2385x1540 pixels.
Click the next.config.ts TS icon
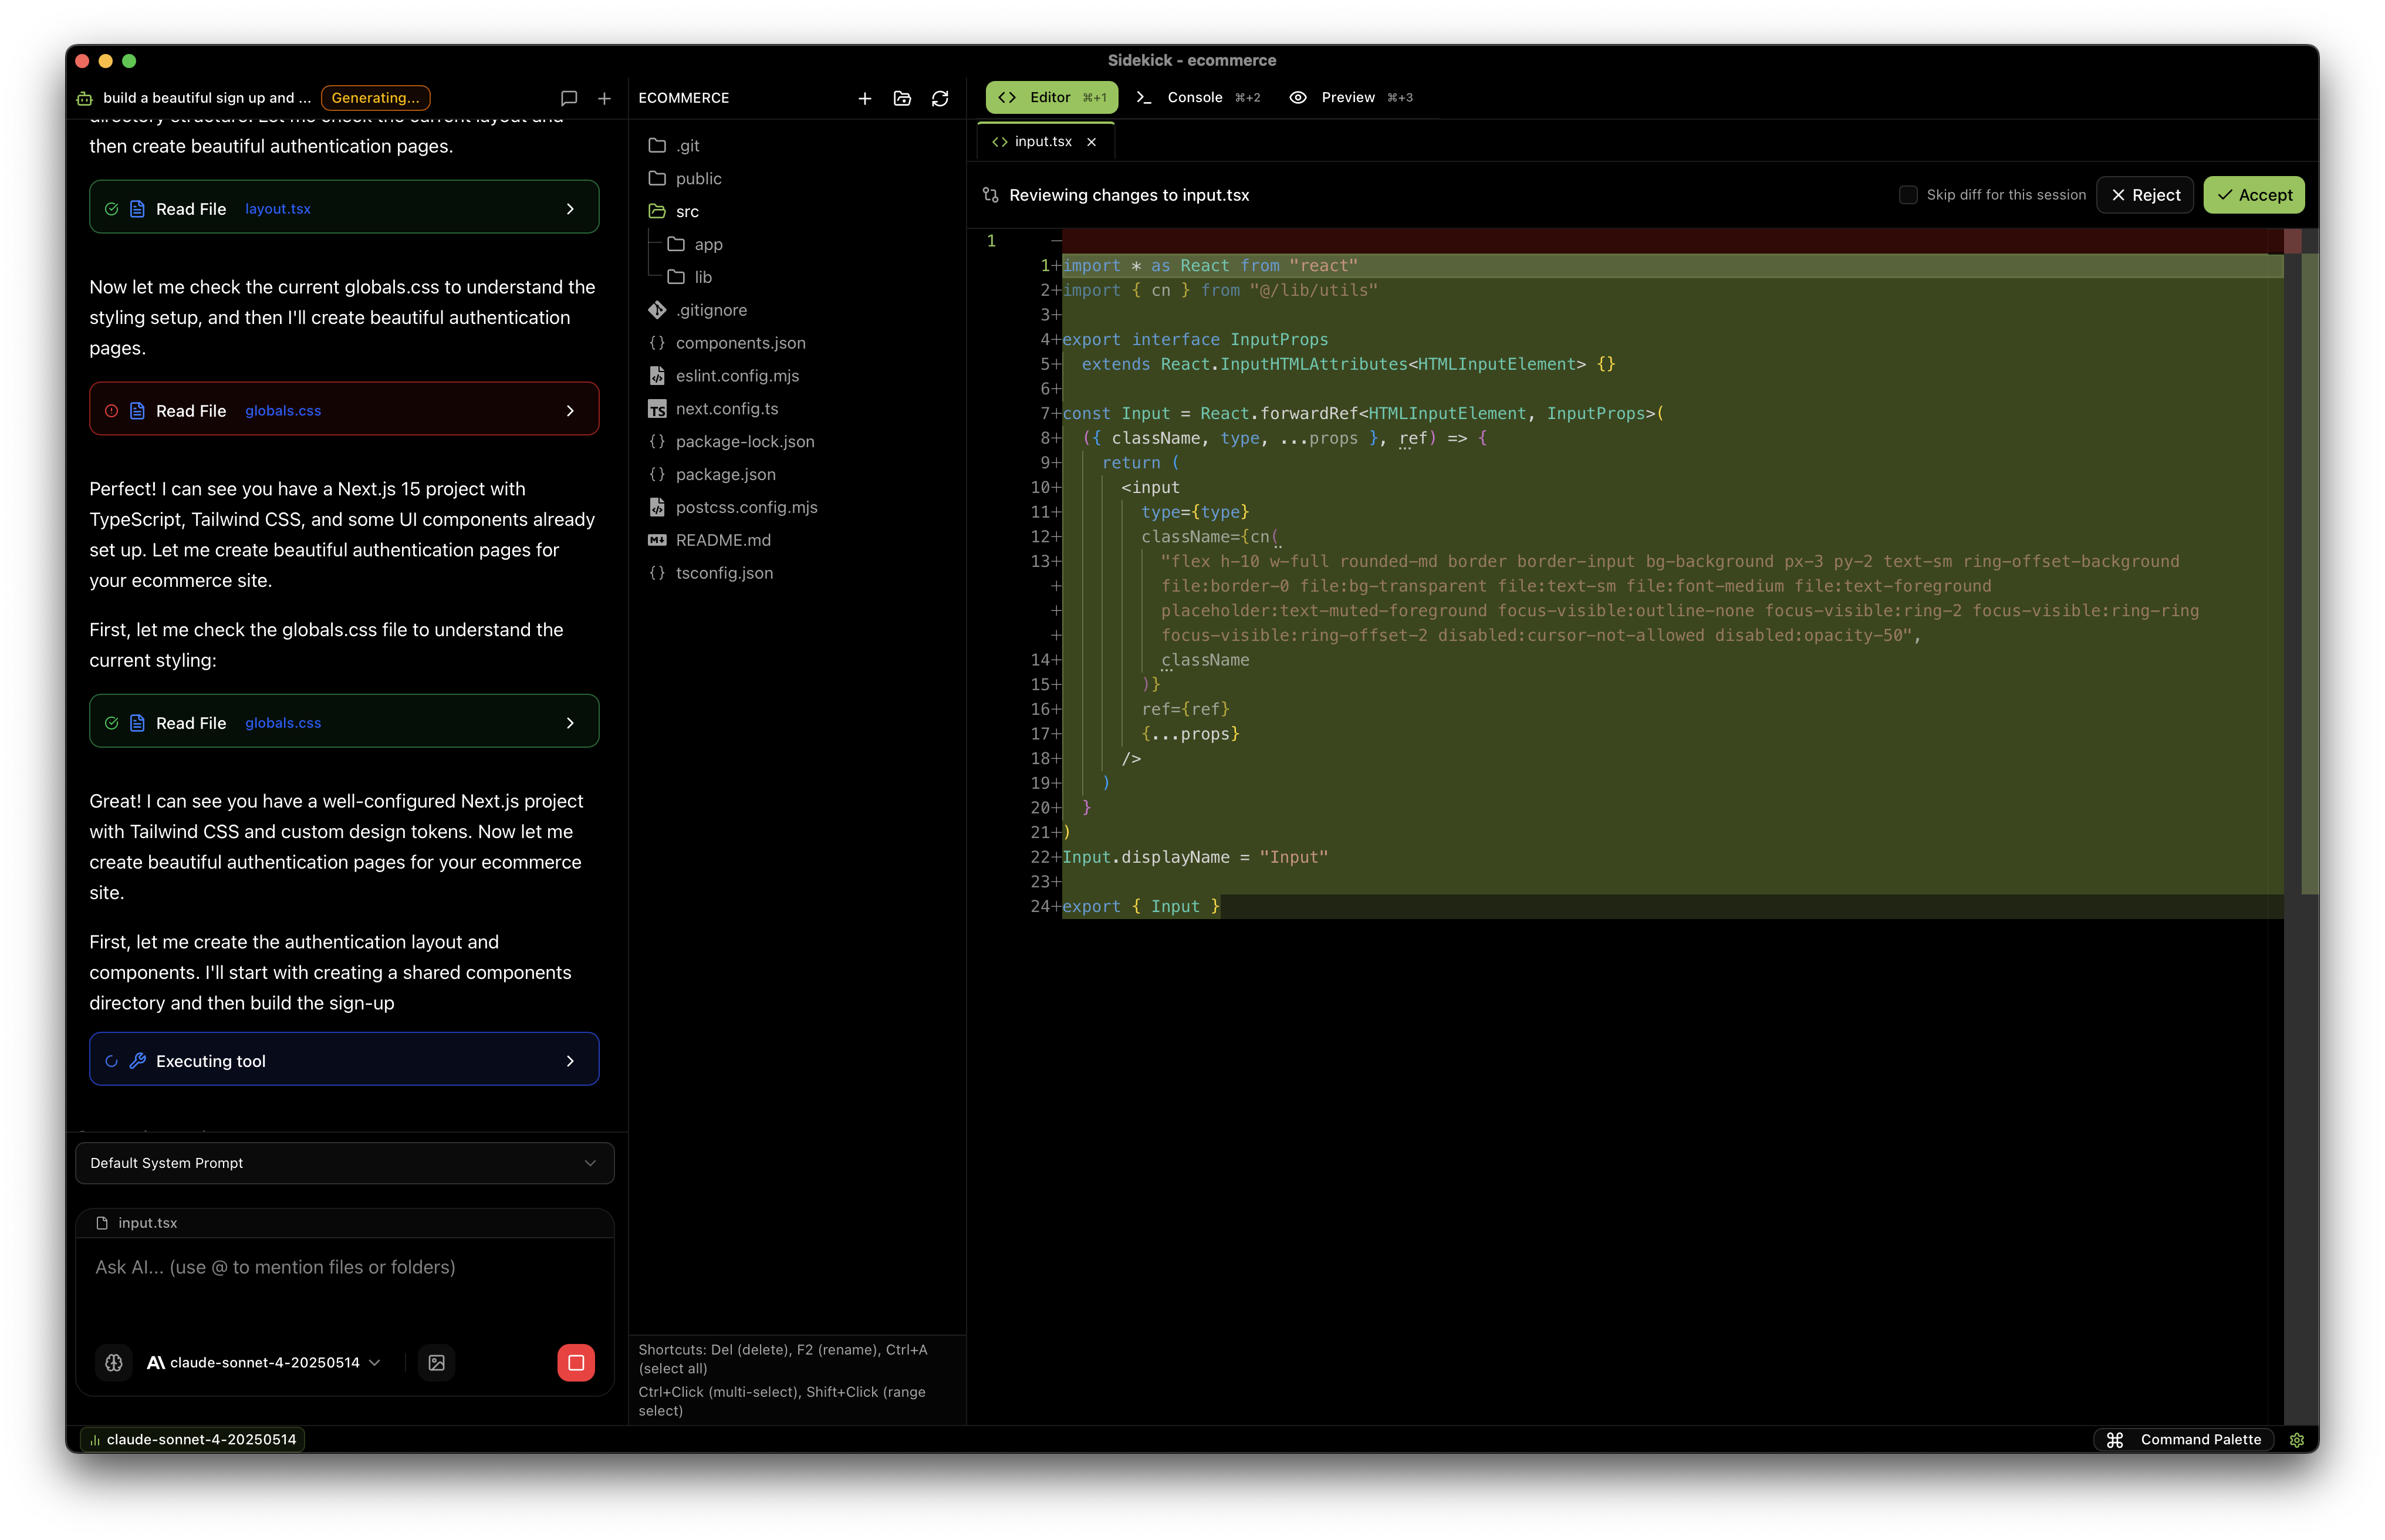(657, 409)
